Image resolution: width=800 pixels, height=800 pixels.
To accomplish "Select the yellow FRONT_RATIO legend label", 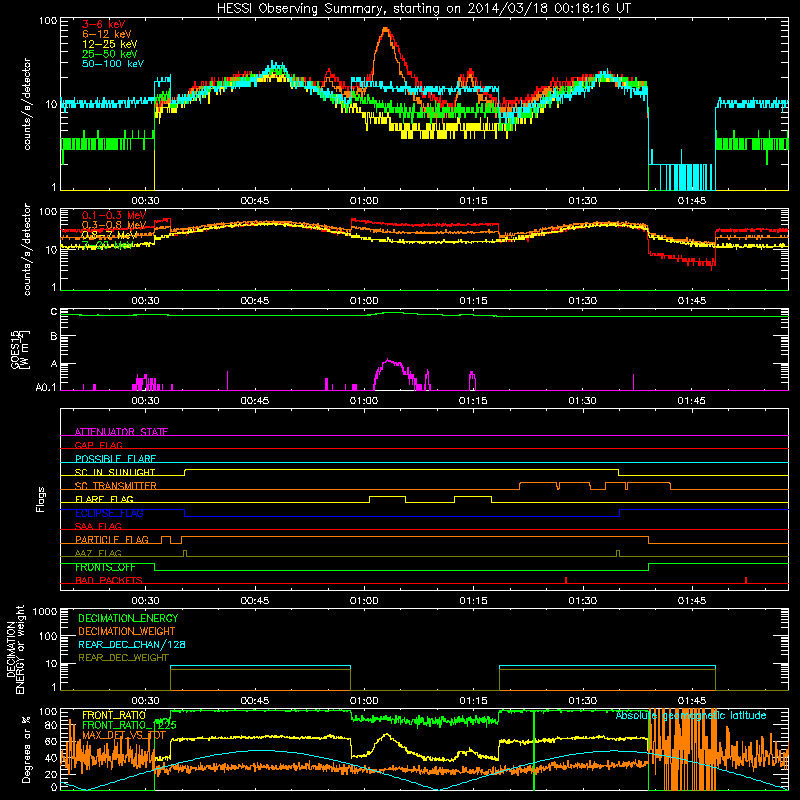I will click(114, 715).
